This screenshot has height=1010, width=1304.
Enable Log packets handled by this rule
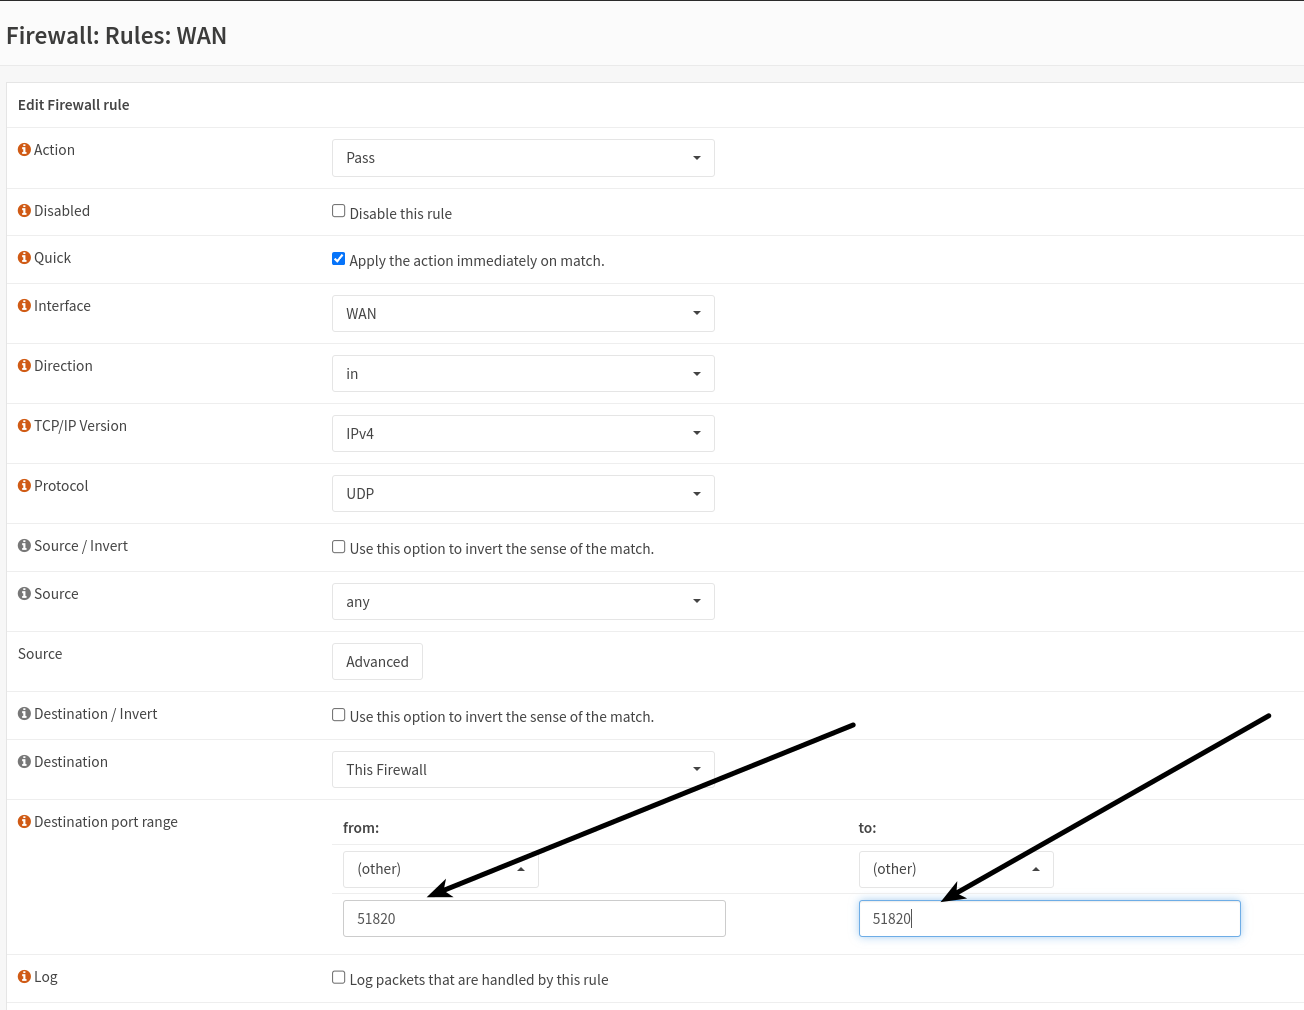pos(339,977)
